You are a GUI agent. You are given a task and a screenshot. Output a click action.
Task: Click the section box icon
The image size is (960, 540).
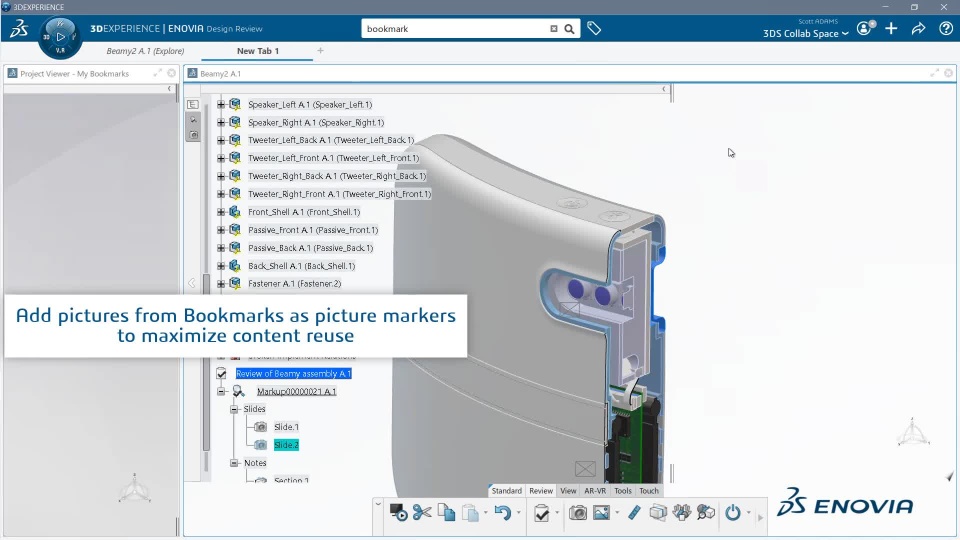[658, 512]
